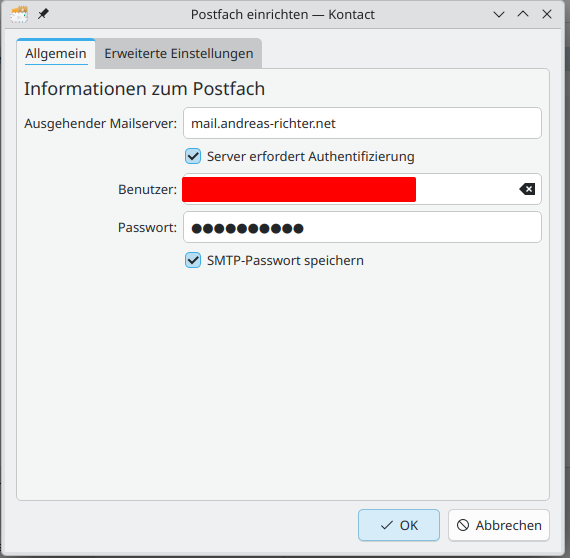The width and height of the screenshot is (570, 558).
Task: Uncheck SMTP-Passwort speichern
Action: click(193, 260)
